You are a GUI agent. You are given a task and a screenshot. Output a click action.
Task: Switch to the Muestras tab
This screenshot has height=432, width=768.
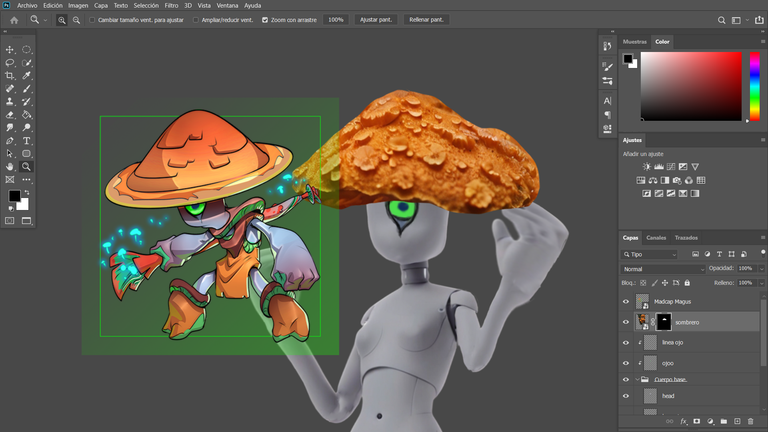click(x=635, y=42)
